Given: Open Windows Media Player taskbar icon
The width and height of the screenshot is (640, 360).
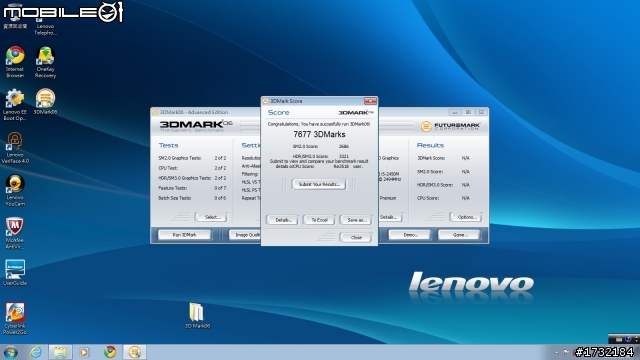Looking at the screenshot, I should coord(84,352).
